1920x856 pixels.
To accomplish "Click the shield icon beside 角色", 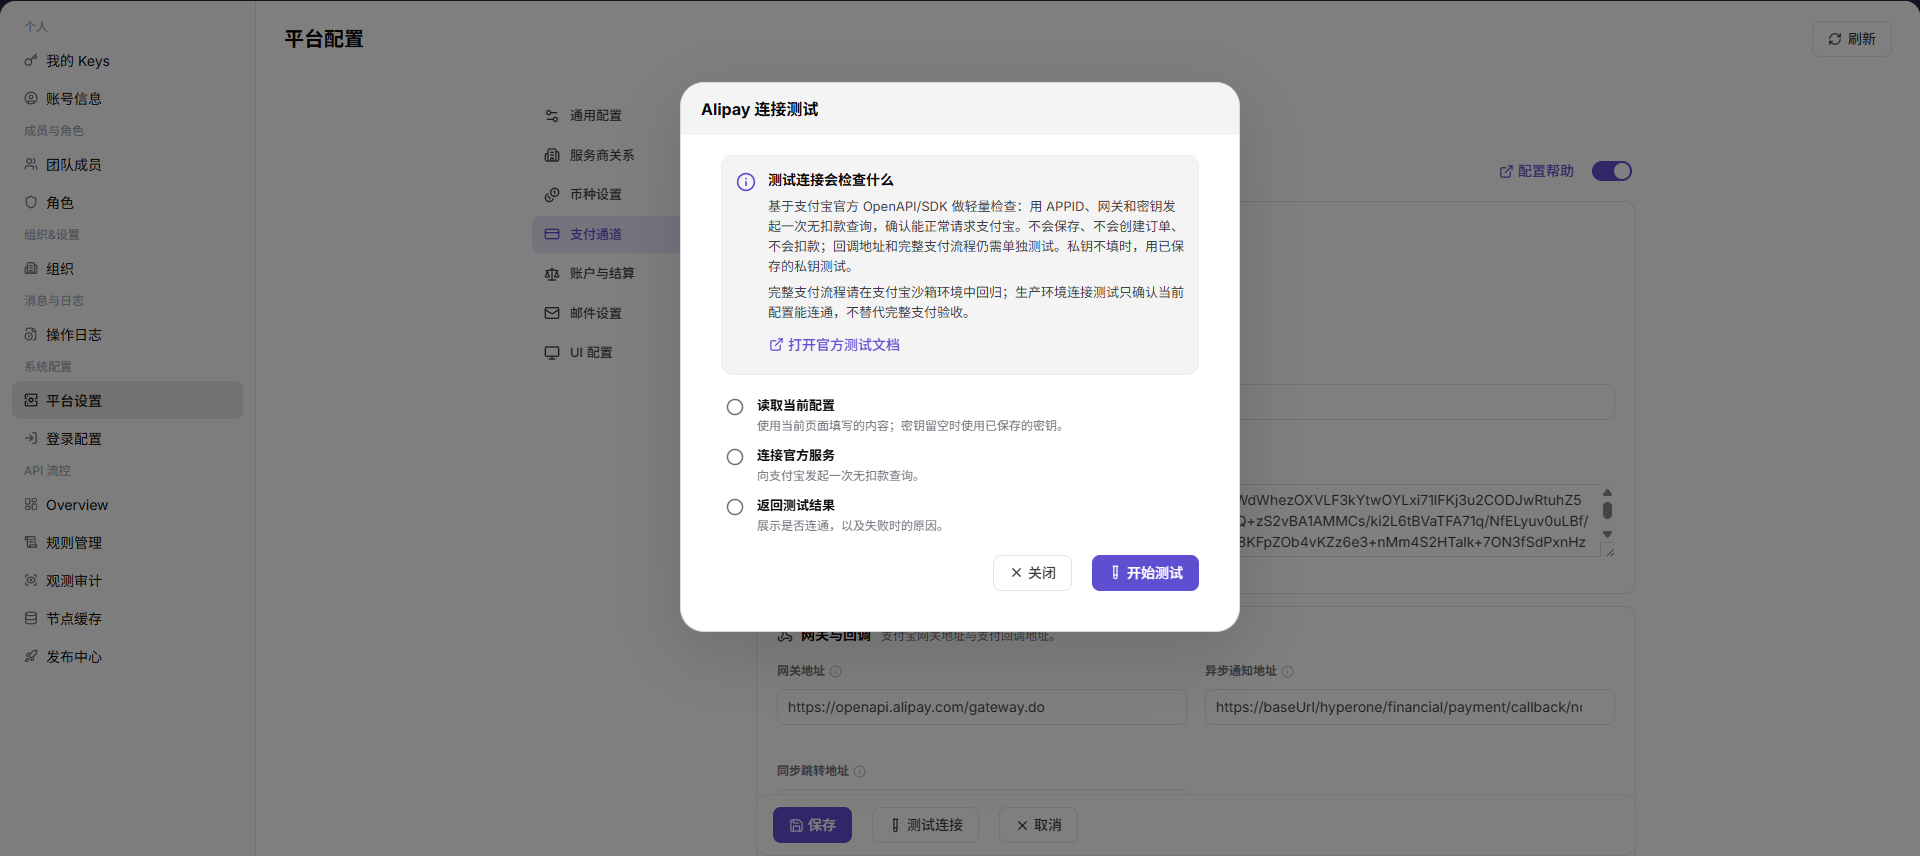I will (31, 202).
